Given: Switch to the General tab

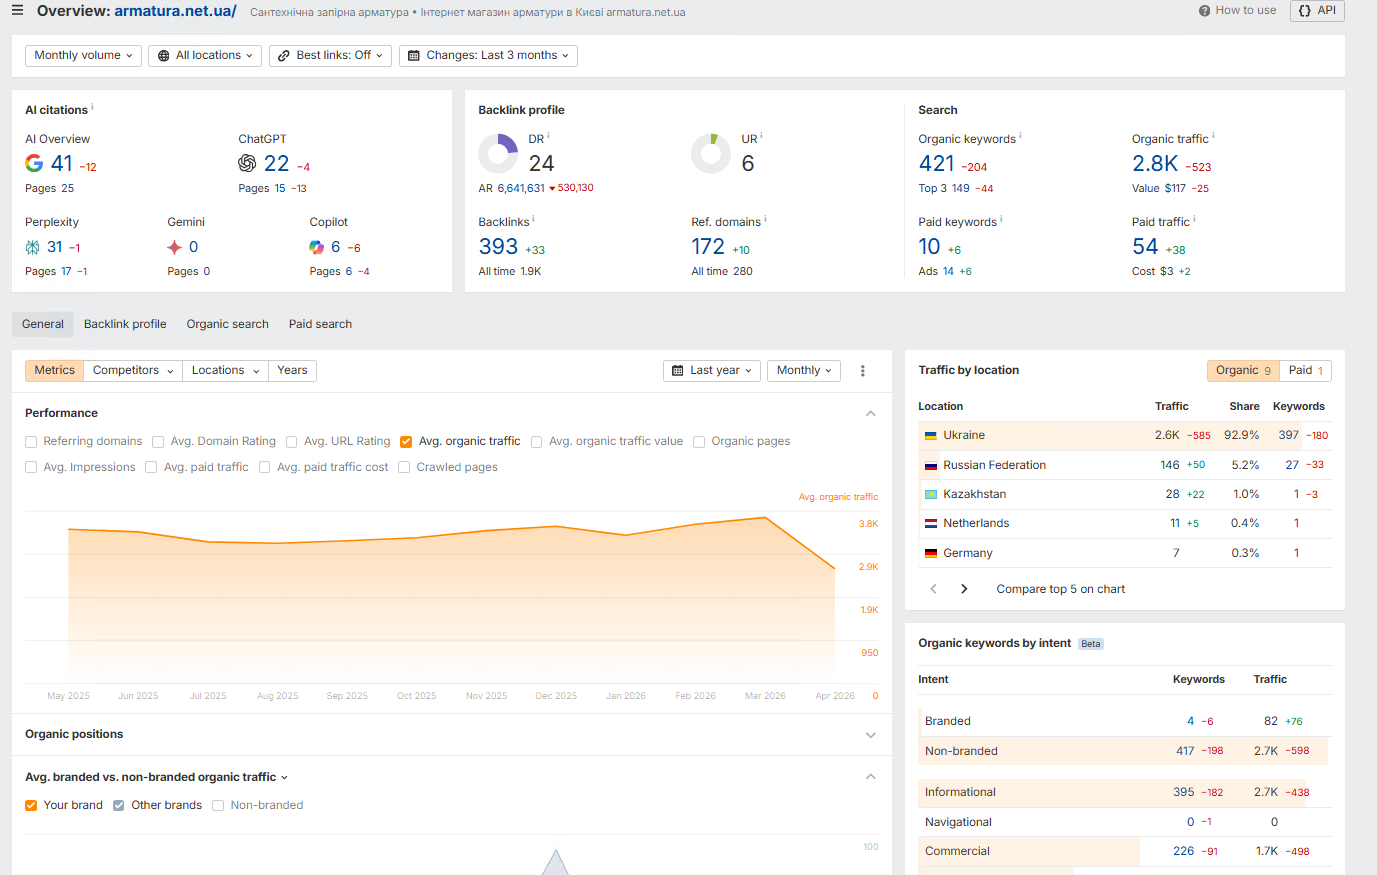Looking at the screenshot, I should 43,324.
